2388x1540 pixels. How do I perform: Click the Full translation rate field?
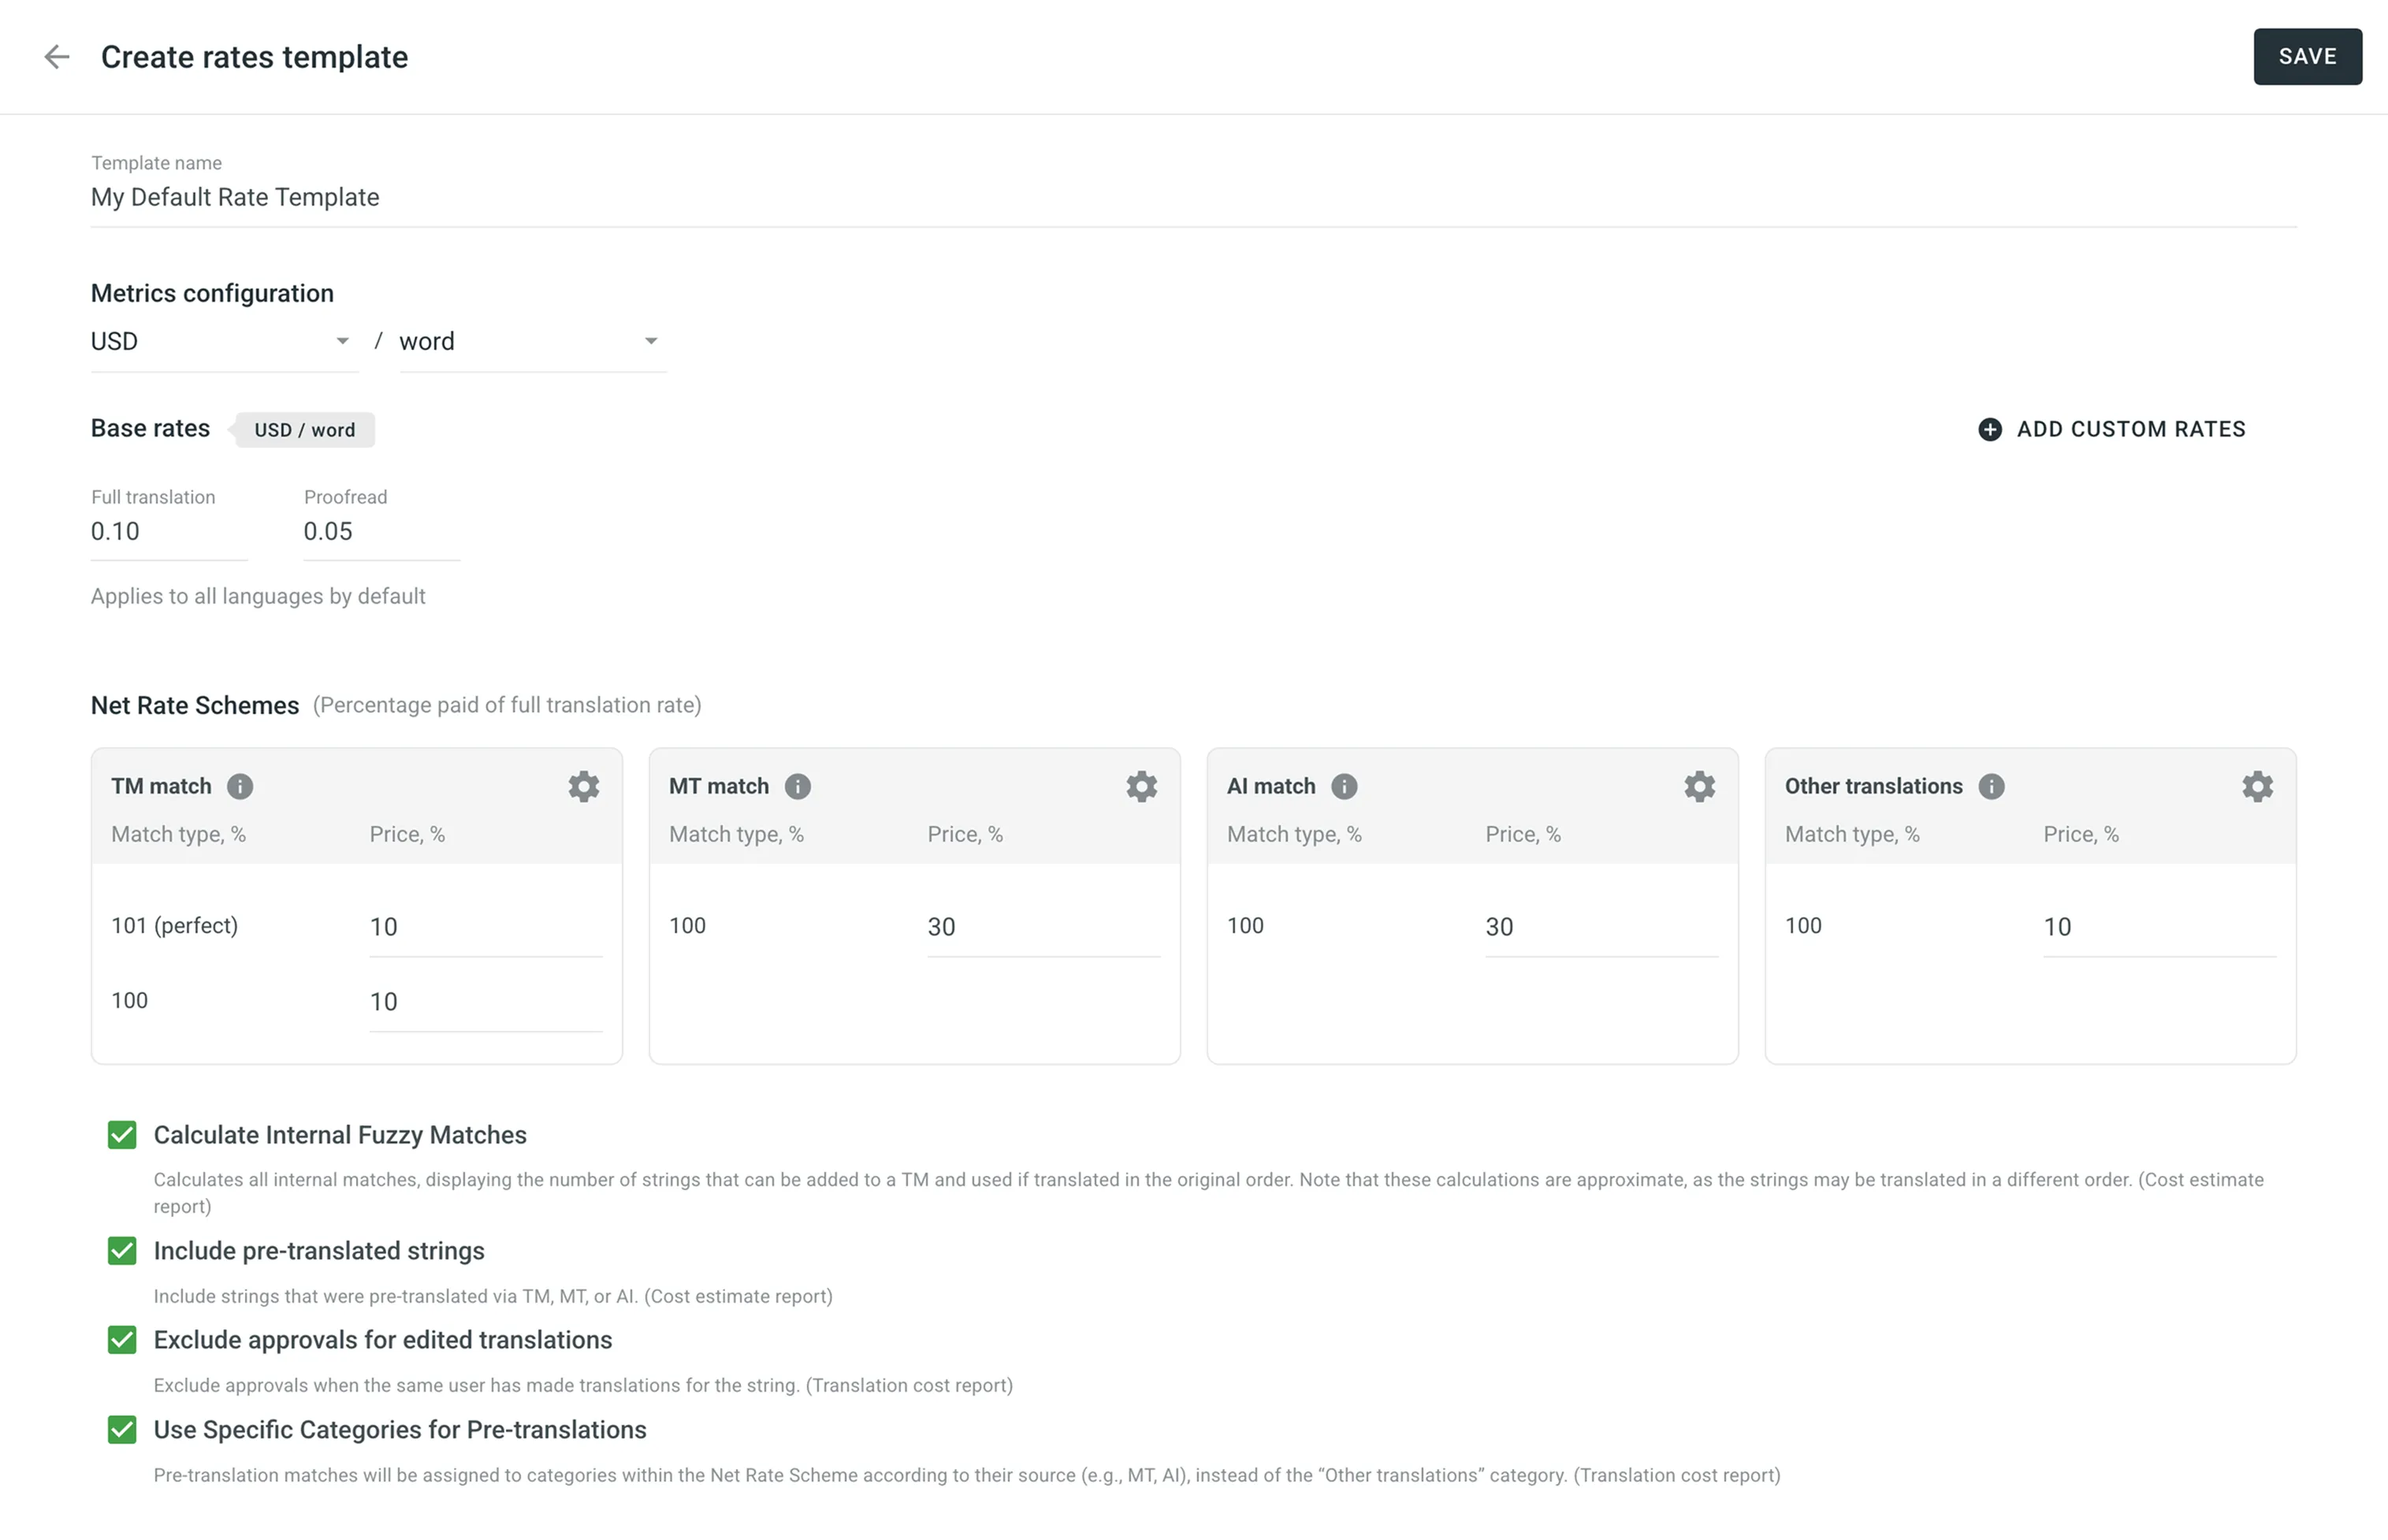(168, 532)
